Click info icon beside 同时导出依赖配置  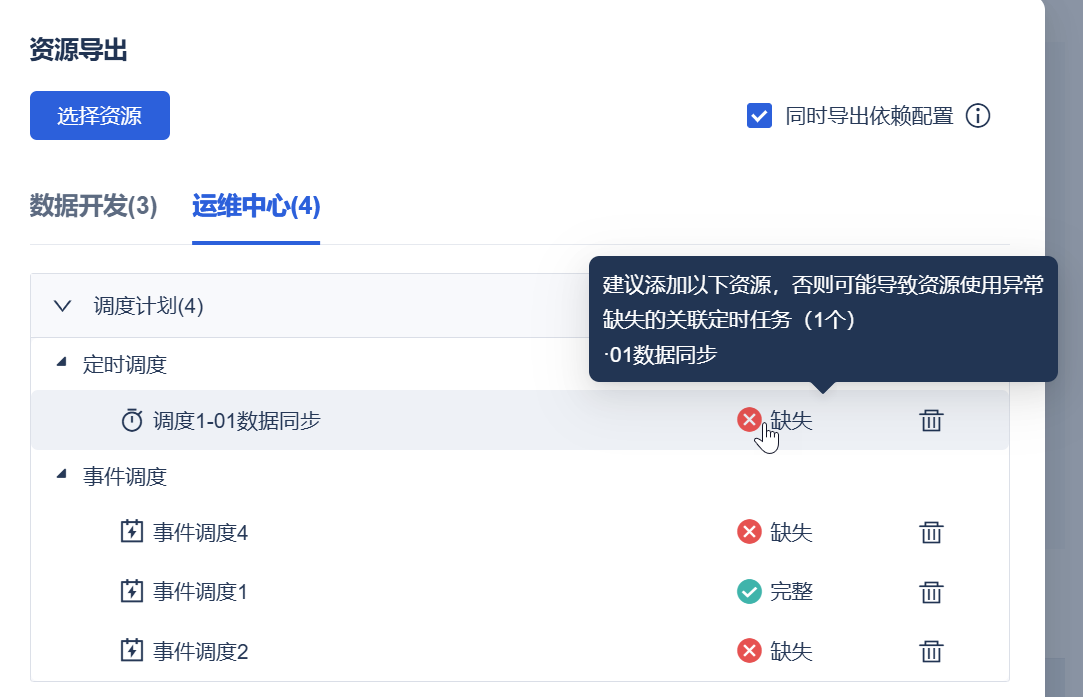coord(978,116)
